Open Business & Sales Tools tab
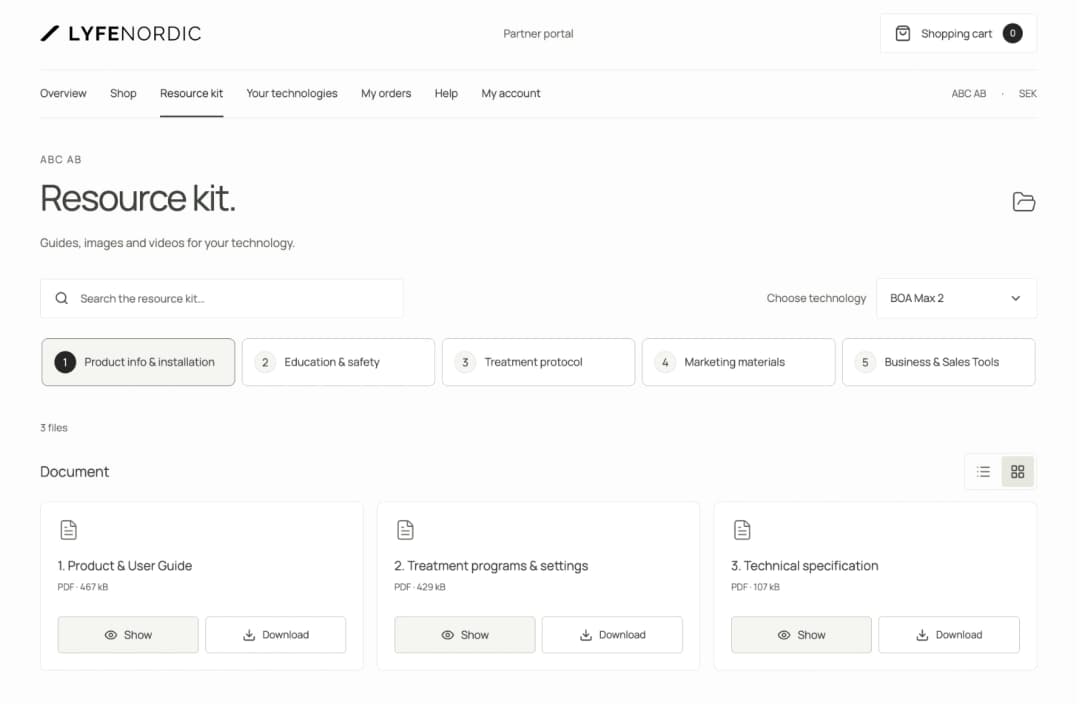 point(938,362)
